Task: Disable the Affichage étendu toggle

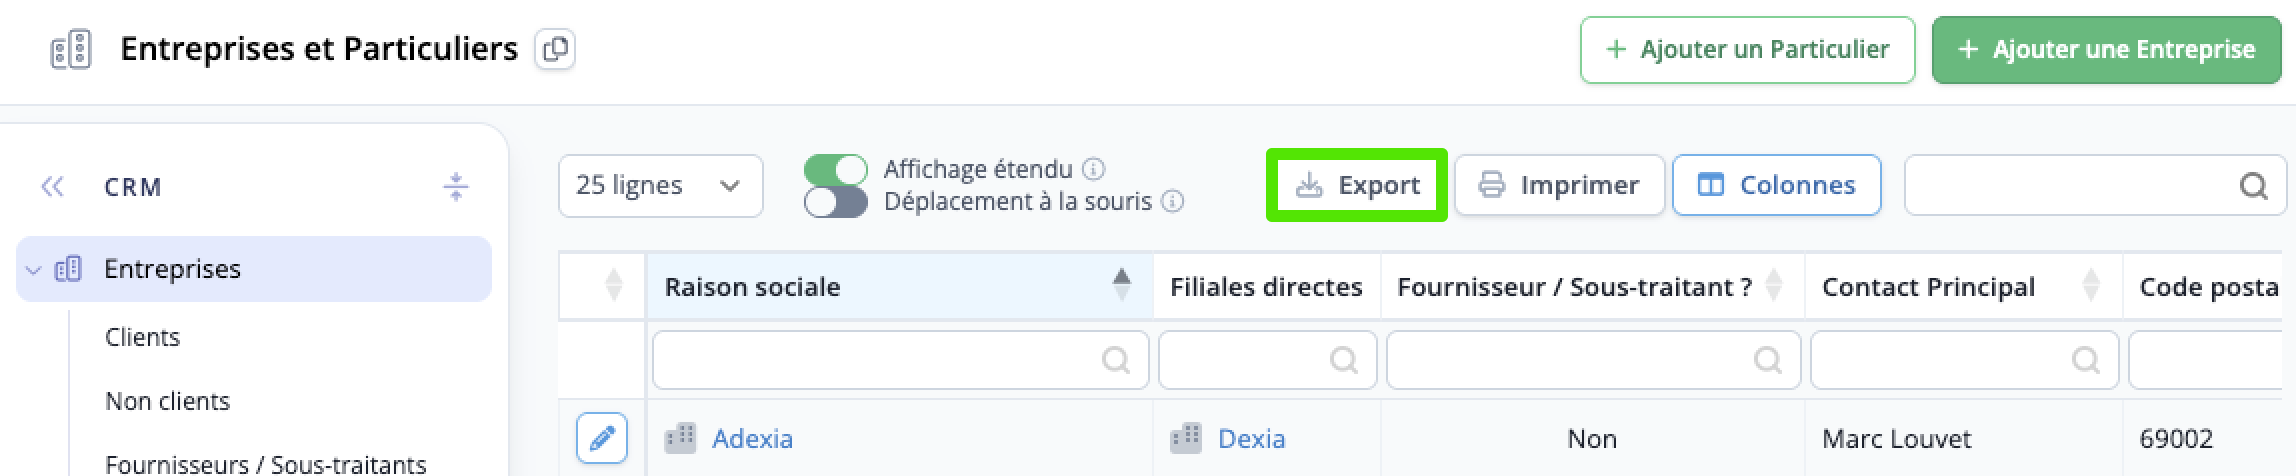Action: coord(835,170)
